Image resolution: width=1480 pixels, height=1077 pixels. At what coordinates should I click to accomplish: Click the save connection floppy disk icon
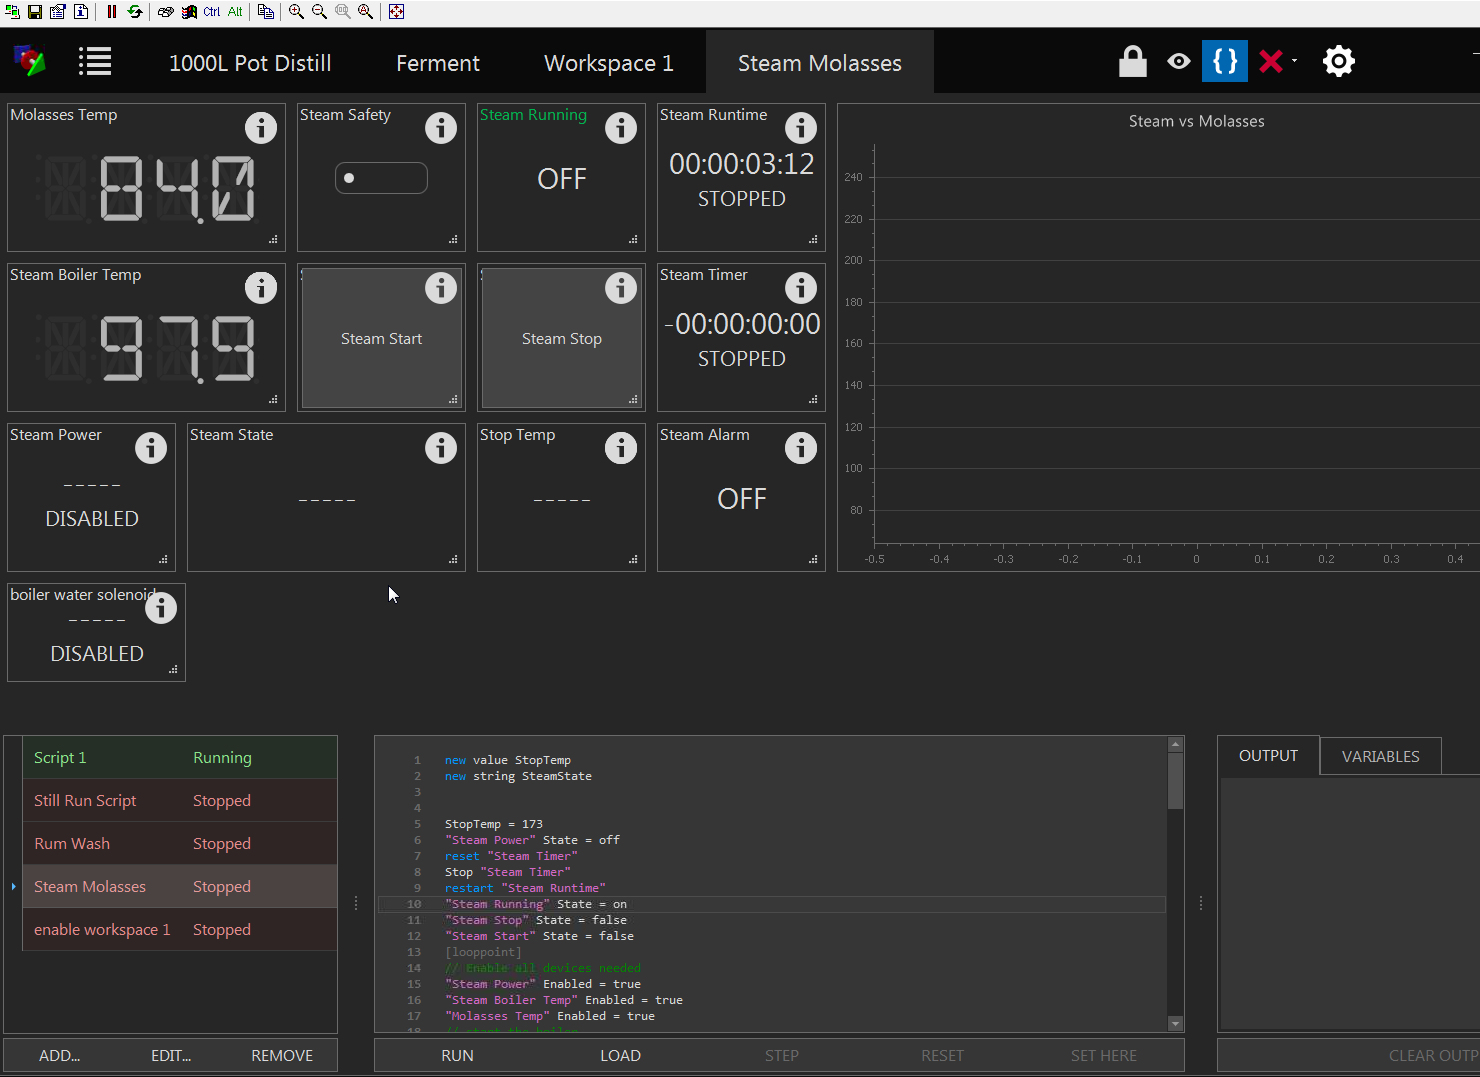click(35, 12)
